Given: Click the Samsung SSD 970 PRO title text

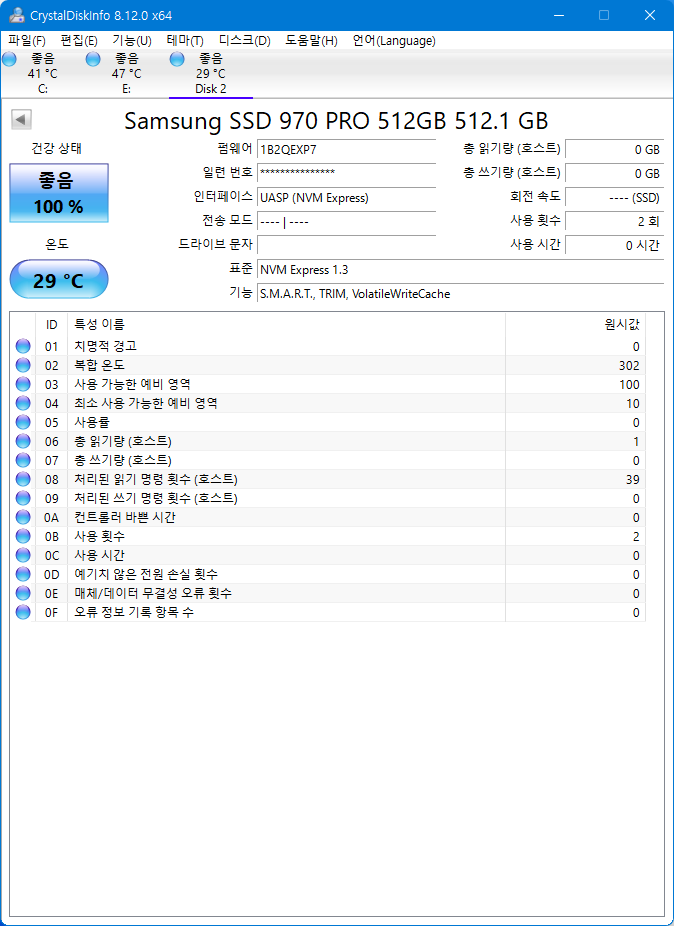Looking at the screenshot, I should tap(336, 120).
